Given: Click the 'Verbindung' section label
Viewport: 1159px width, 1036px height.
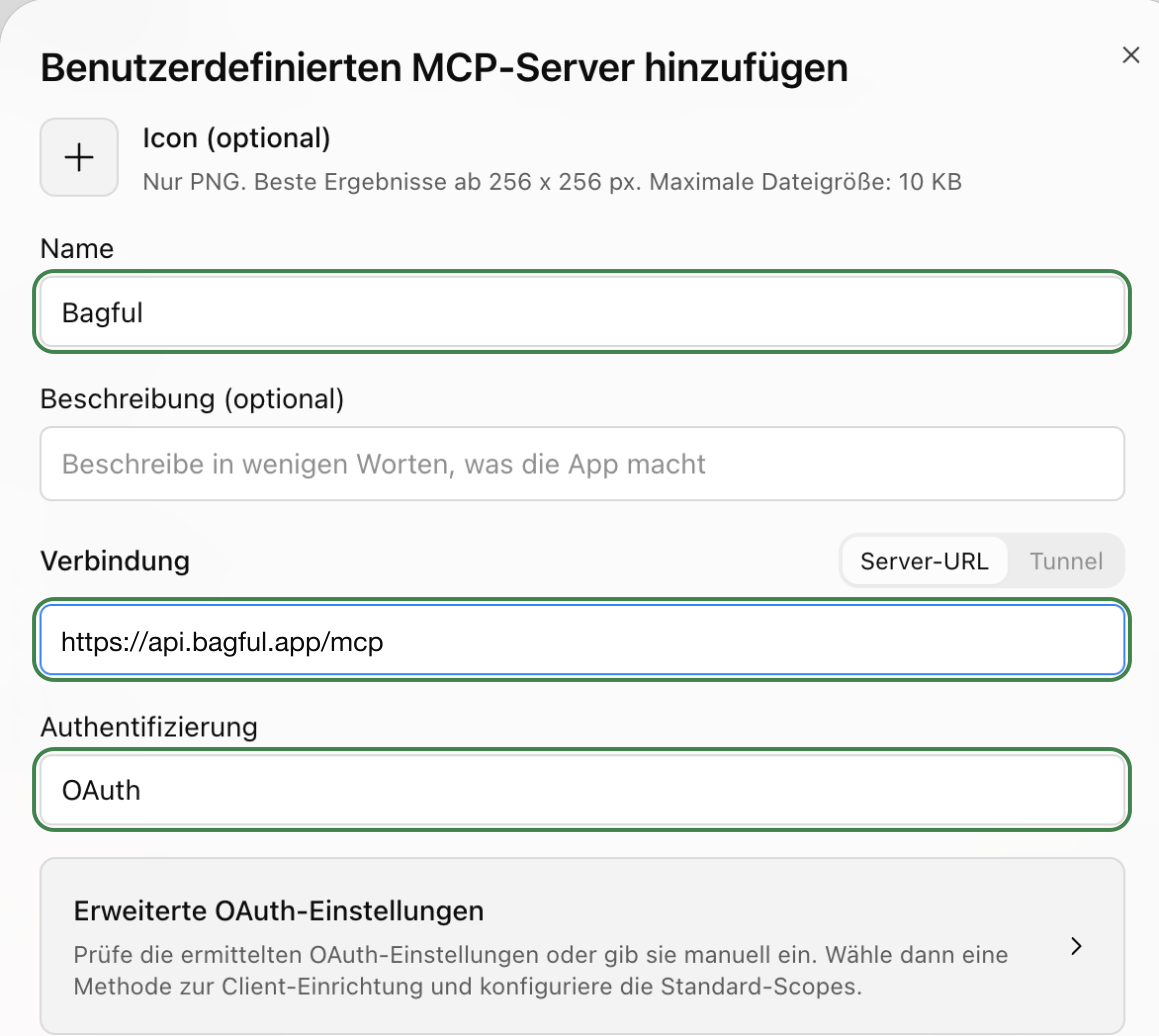Looking at the screenshot, I should (x=115, y=561).
